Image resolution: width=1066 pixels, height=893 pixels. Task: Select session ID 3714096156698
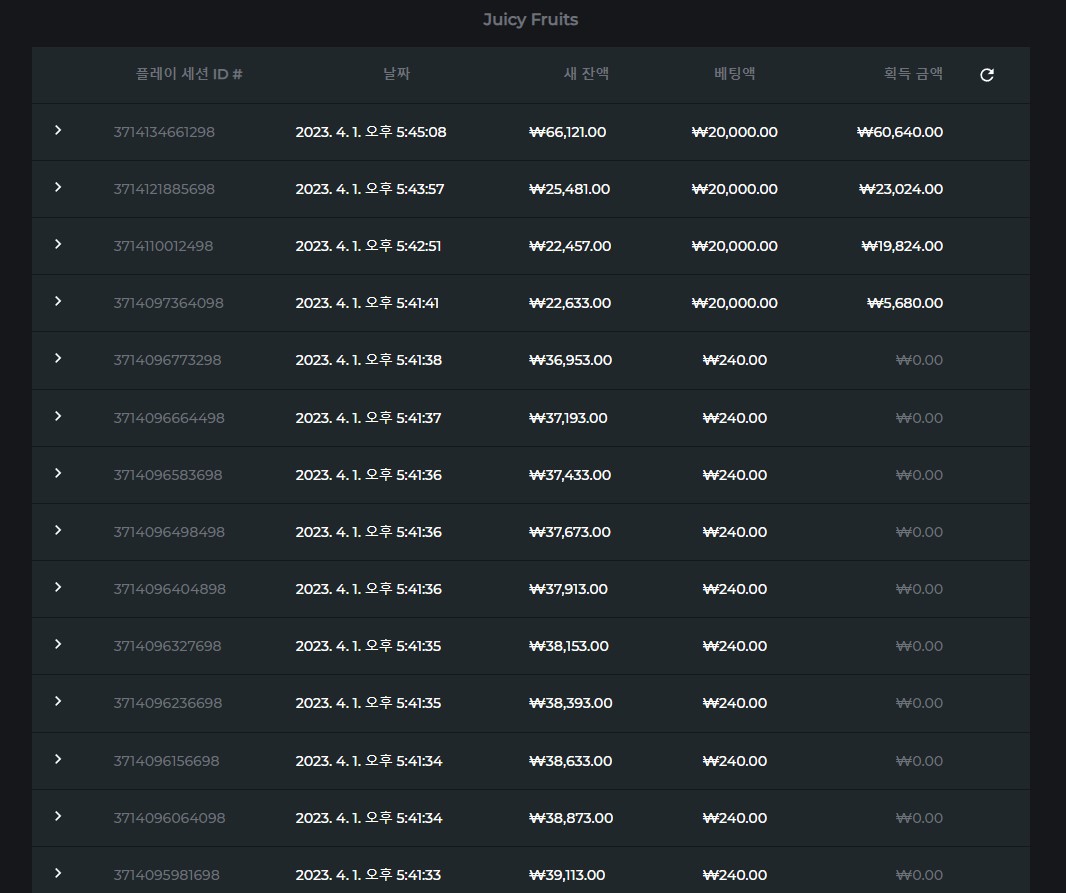[x=167, y=761]
